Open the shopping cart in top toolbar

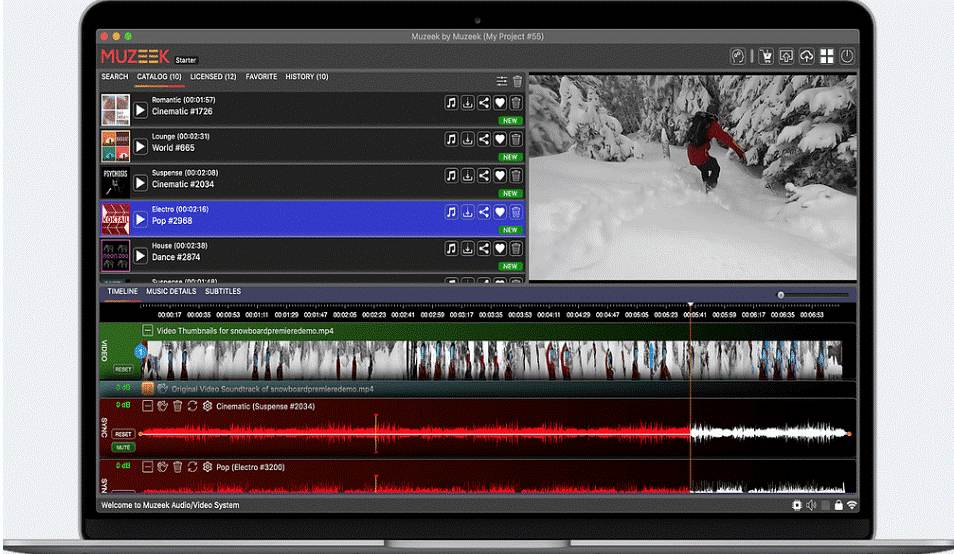click(766, 57)
